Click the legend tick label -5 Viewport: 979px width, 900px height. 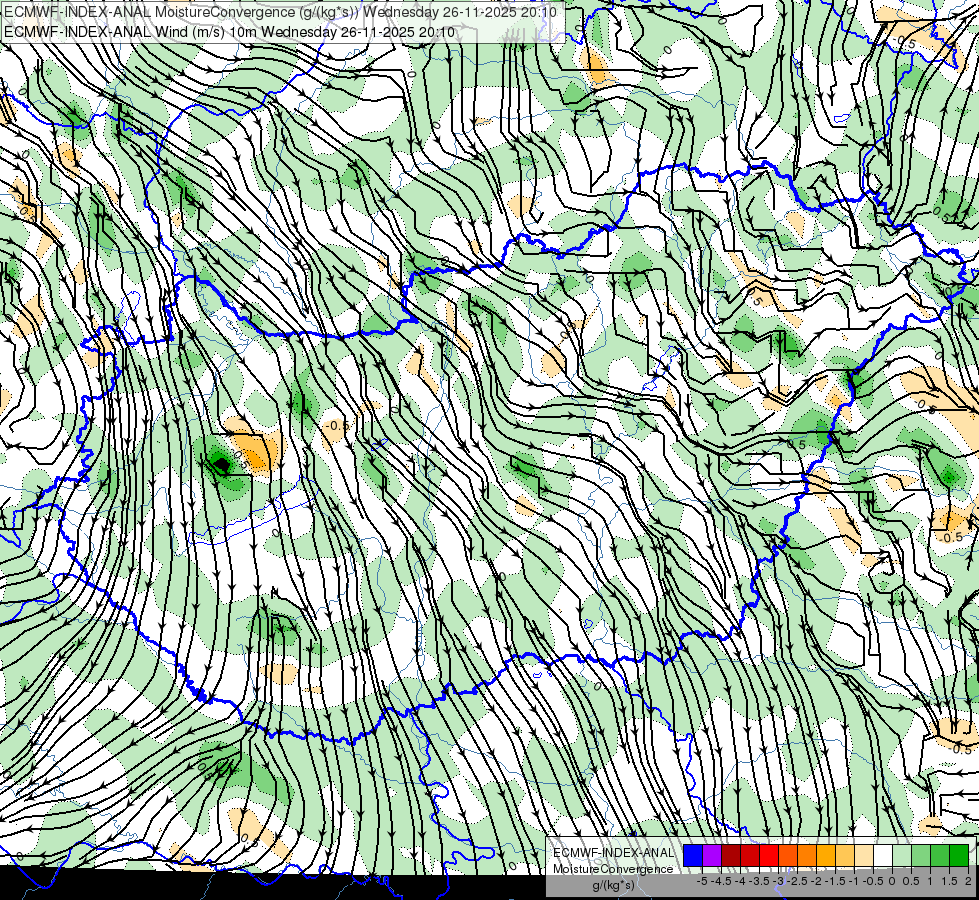702,881
